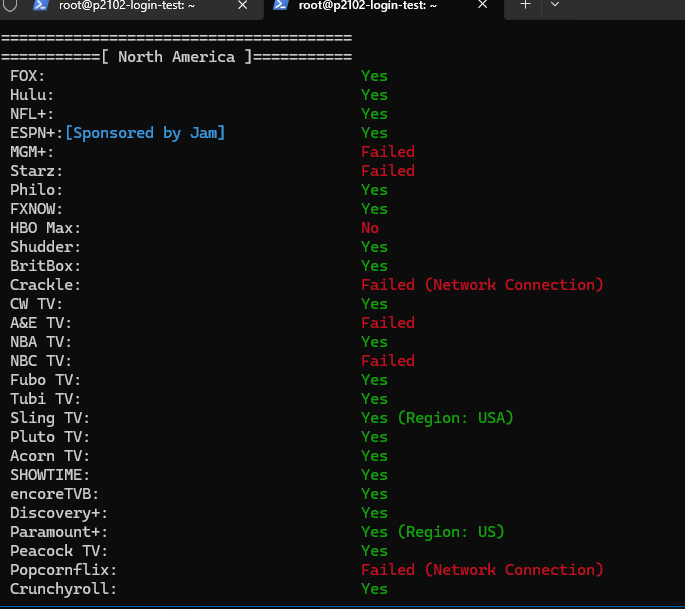Viewport: 685px width, 609px height.
Task: Click the green 'Yes' result for NBA TV
Action: [x=374, y=342]
